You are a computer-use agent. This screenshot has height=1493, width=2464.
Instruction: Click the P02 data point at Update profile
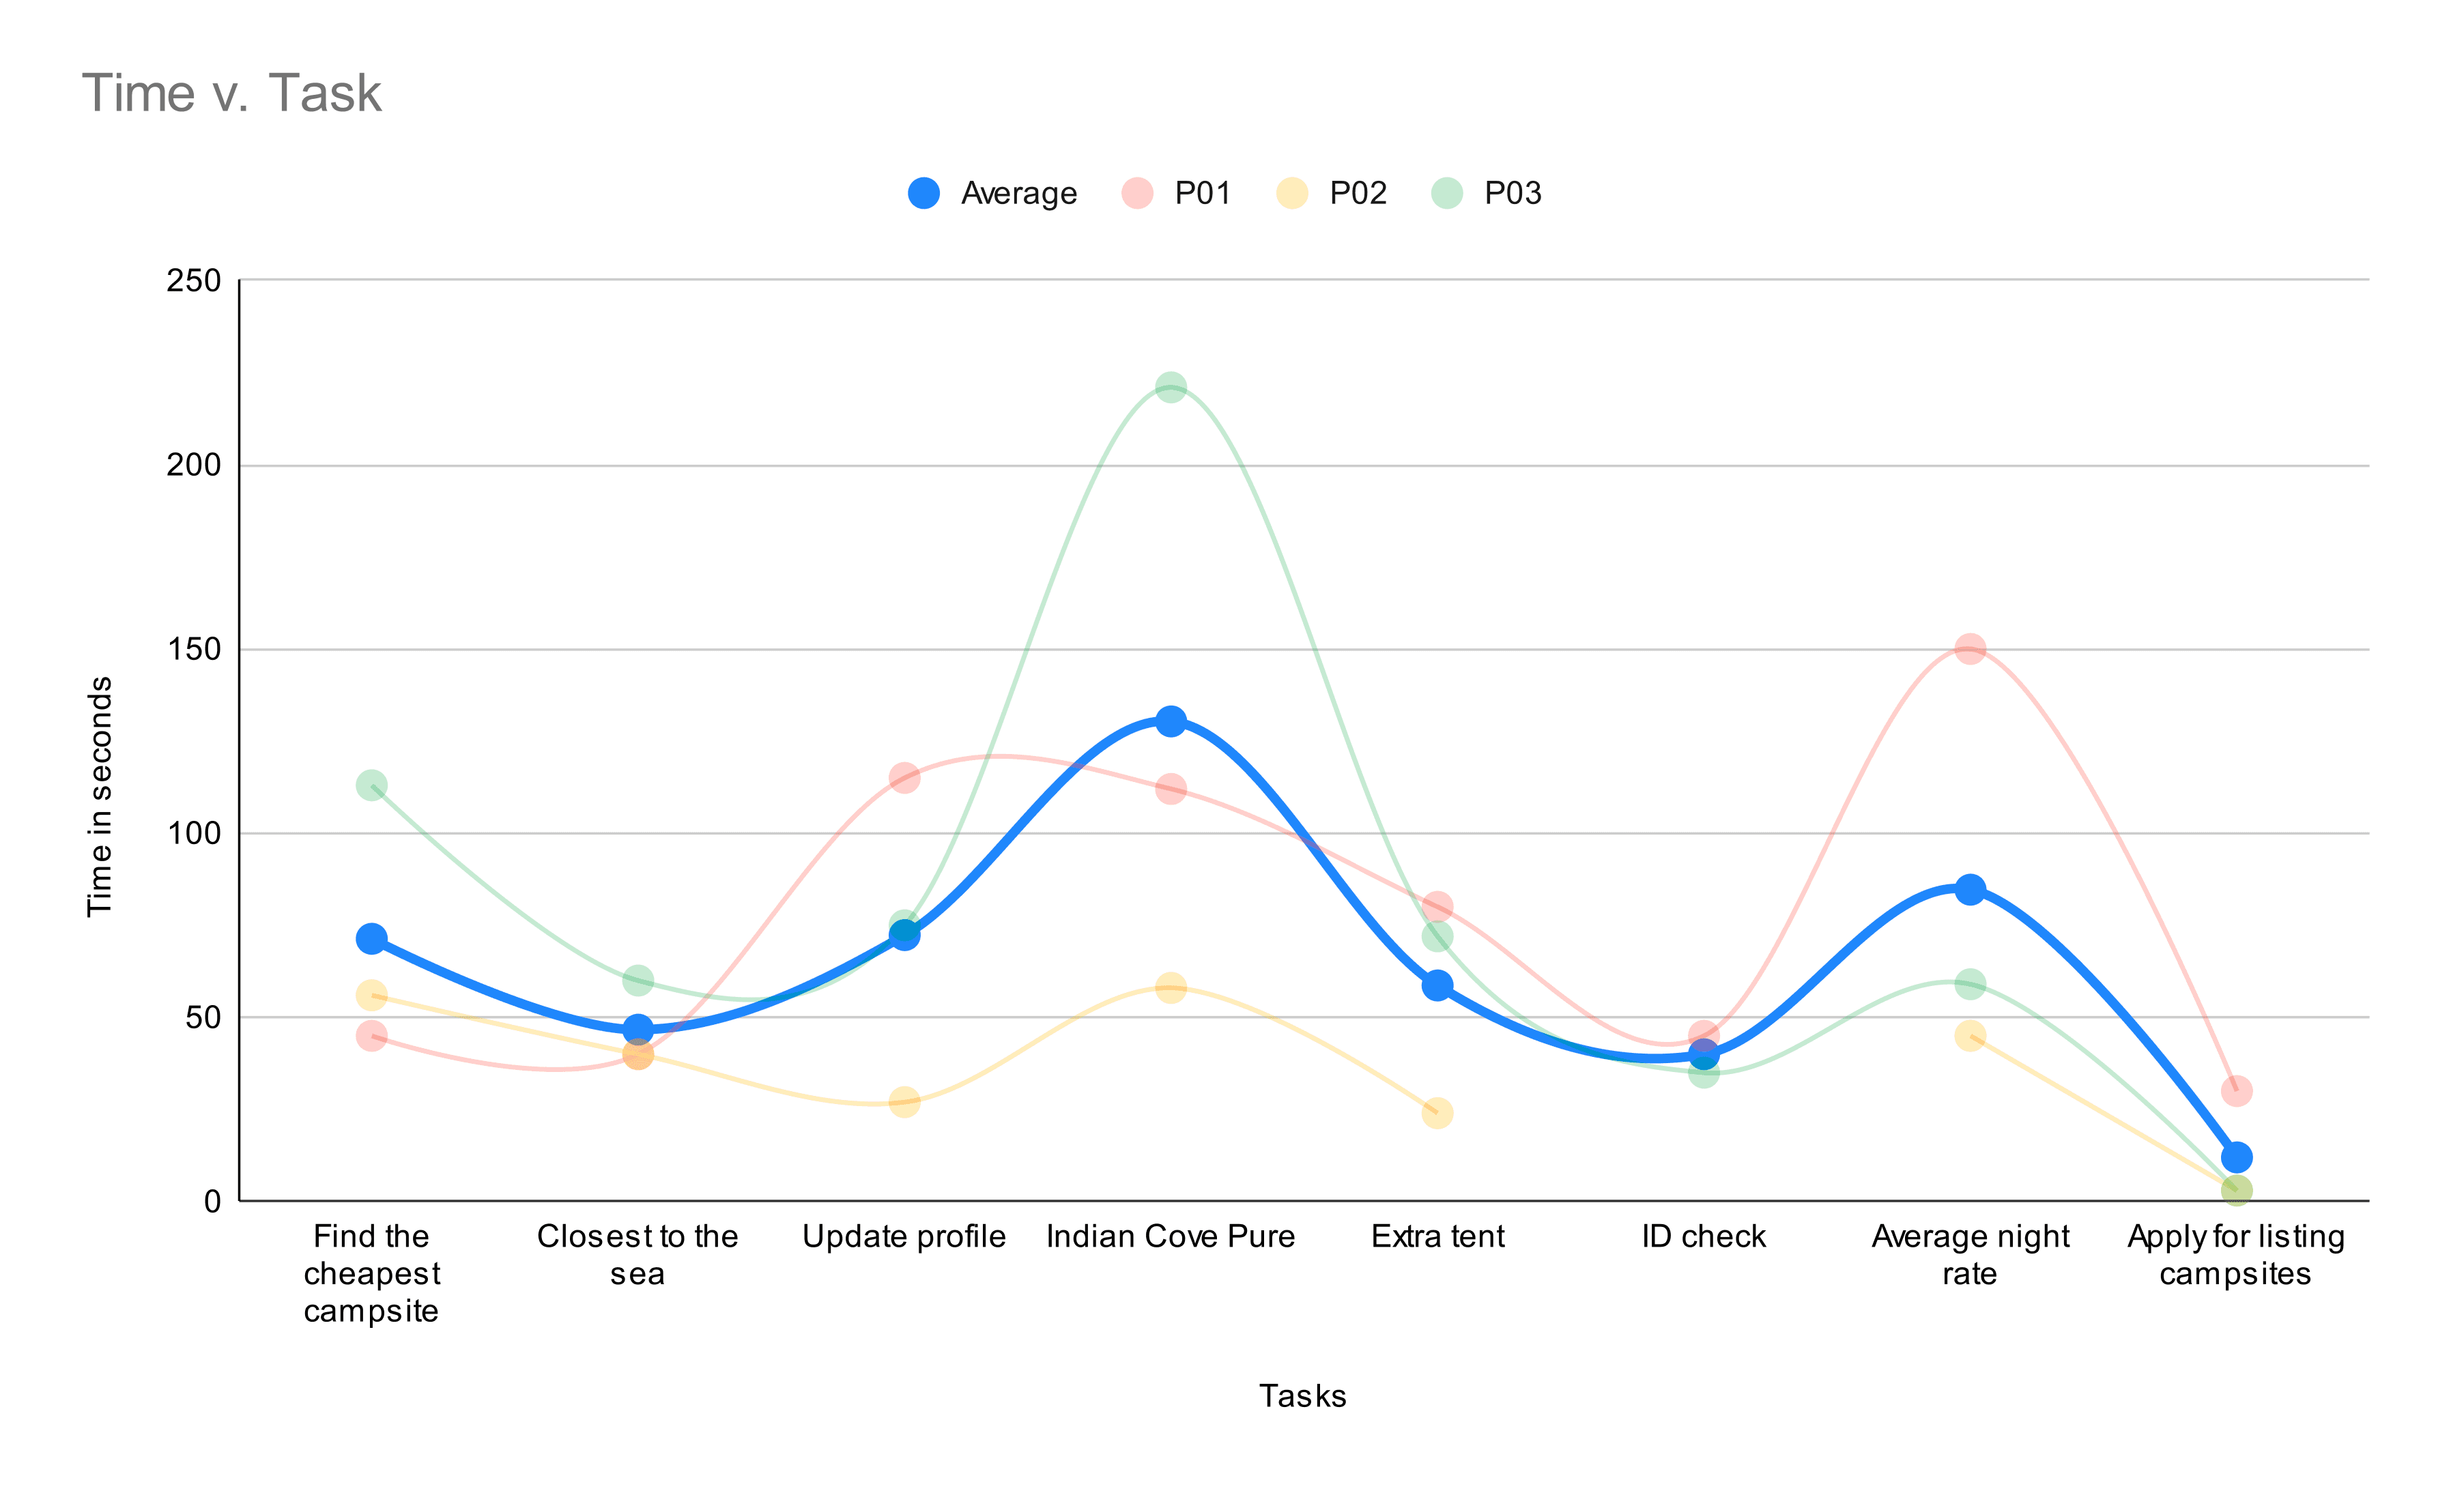pos(904,1102)
